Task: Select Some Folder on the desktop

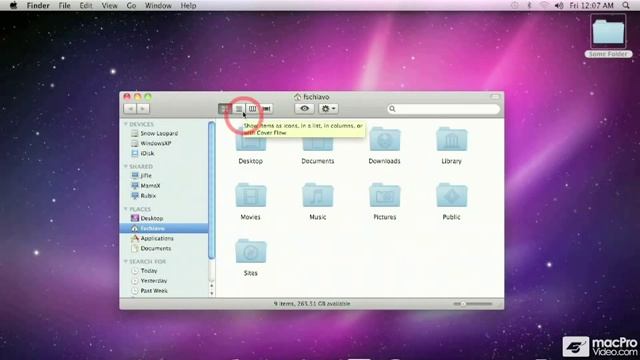Action: [x=608, y=36]
